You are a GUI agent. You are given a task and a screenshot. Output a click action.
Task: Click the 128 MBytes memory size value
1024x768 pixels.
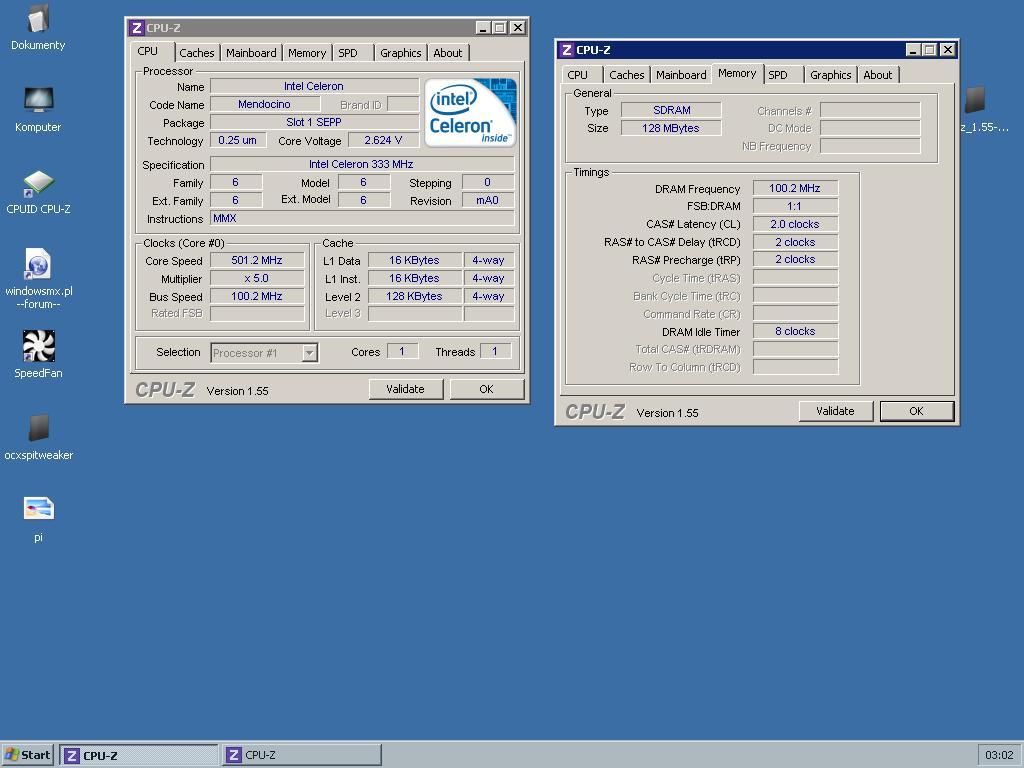(x=671, y=128)
